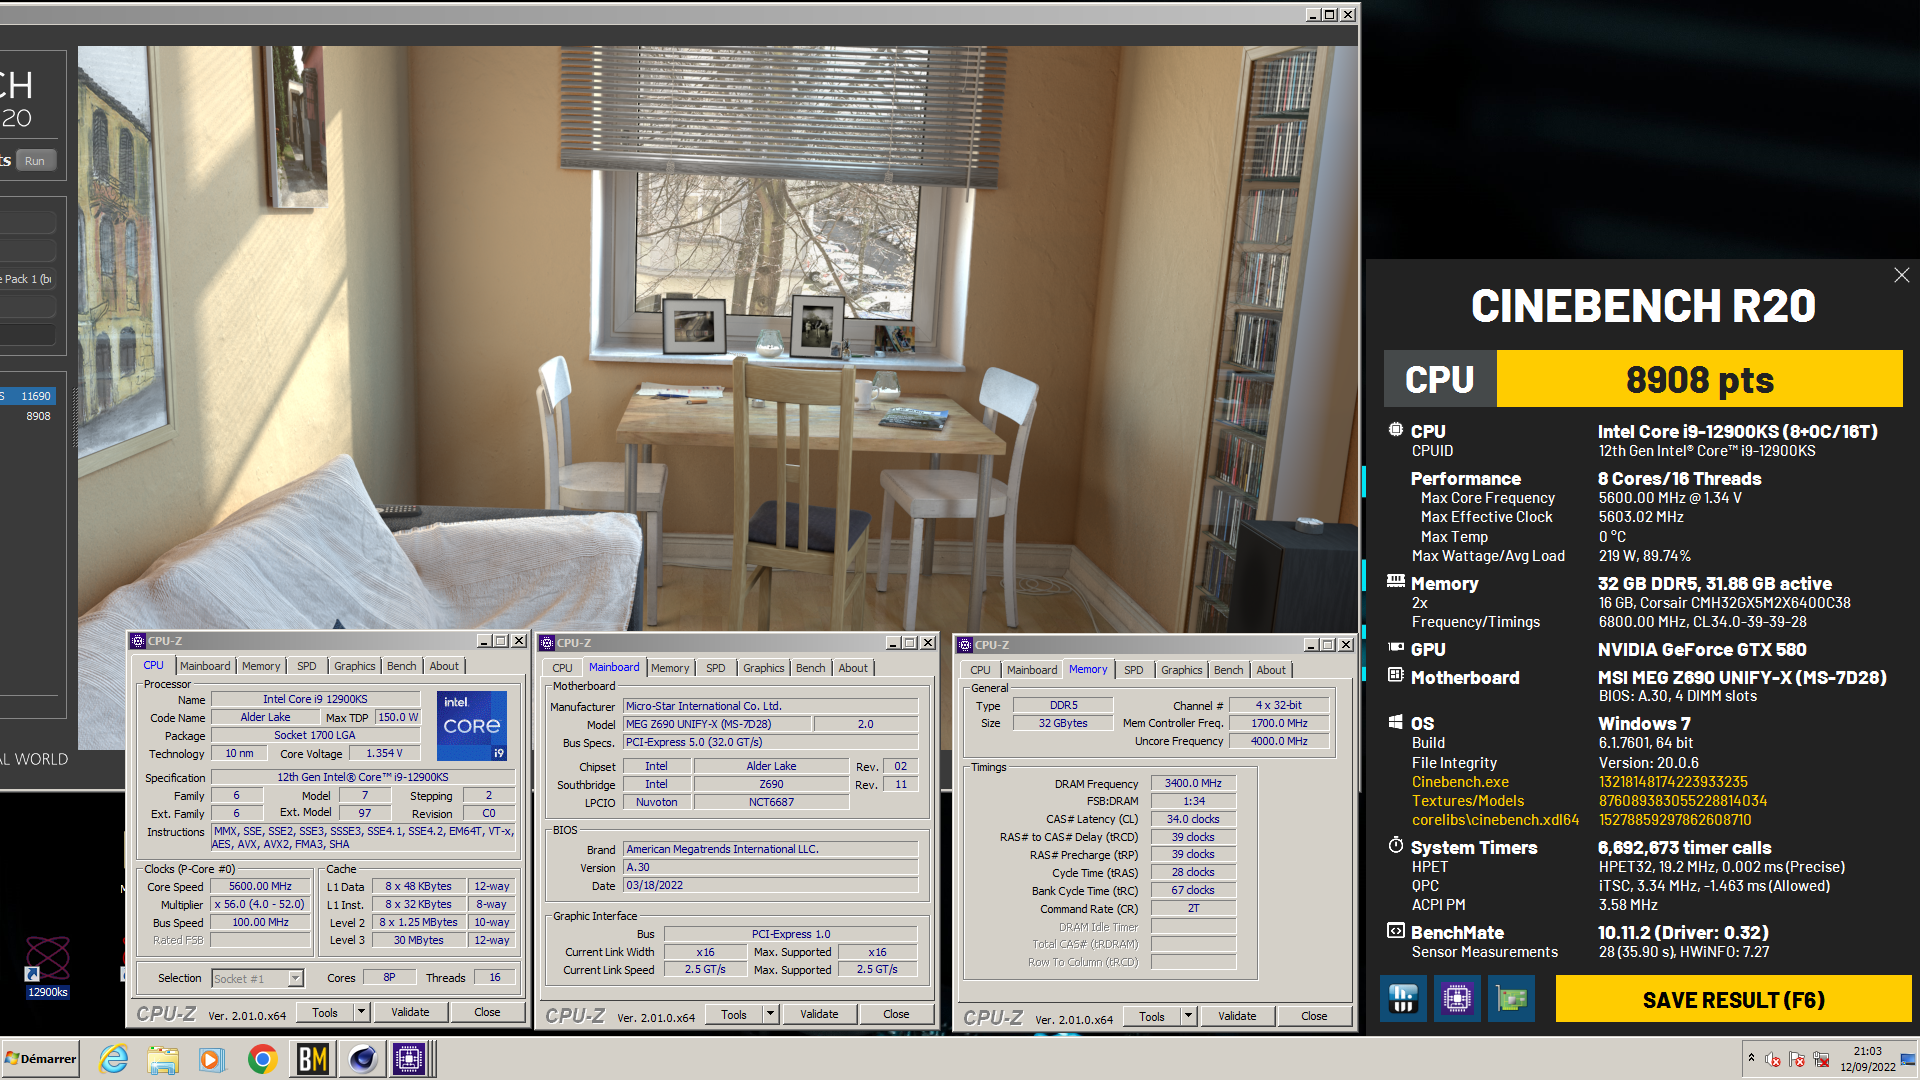
Task: Expand Tools dropdown arrow in CPU-Z Memory window
Action: pyautogui.click(x=1188, y=1016)
